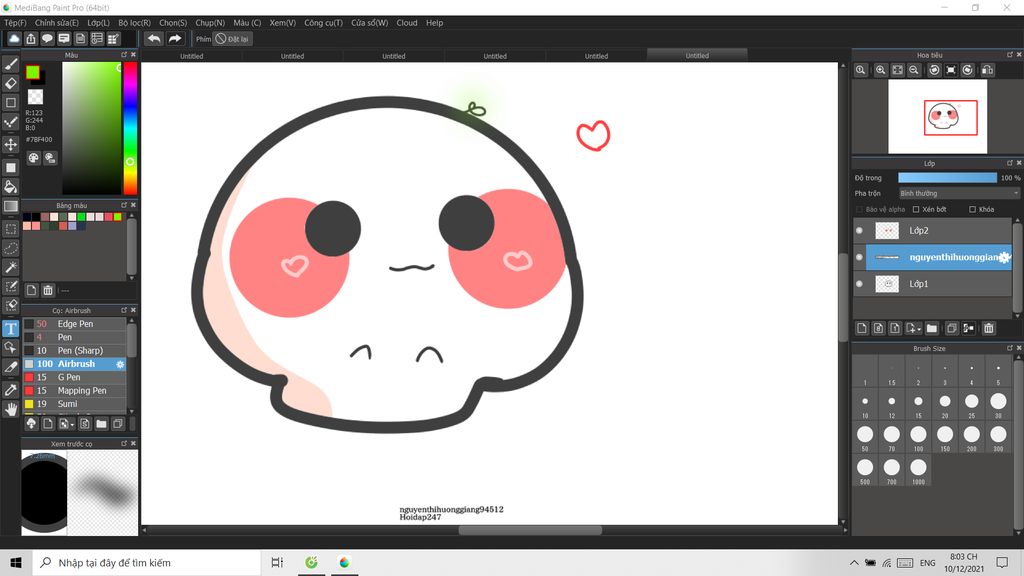Open the Lớp(L) menu
Viewport: 1024px width, 576px height.
tap(99, 23)
